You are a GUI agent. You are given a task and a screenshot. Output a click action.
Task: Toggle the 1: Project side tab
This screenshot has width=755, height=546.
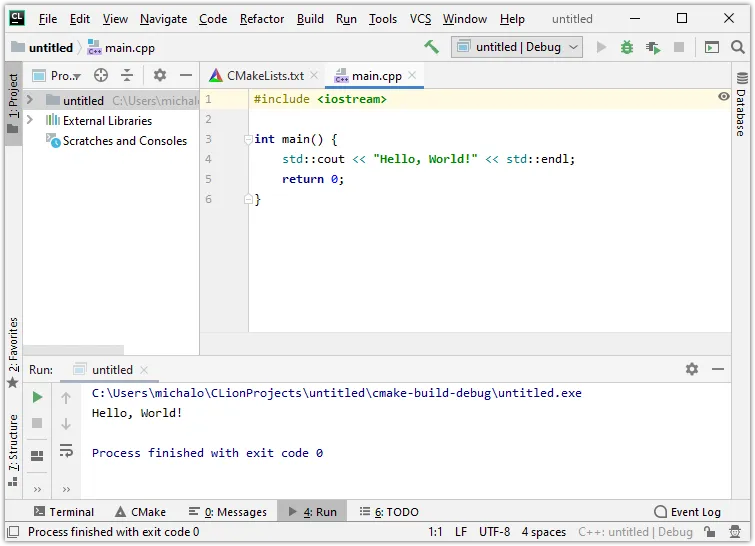[13, 103]
